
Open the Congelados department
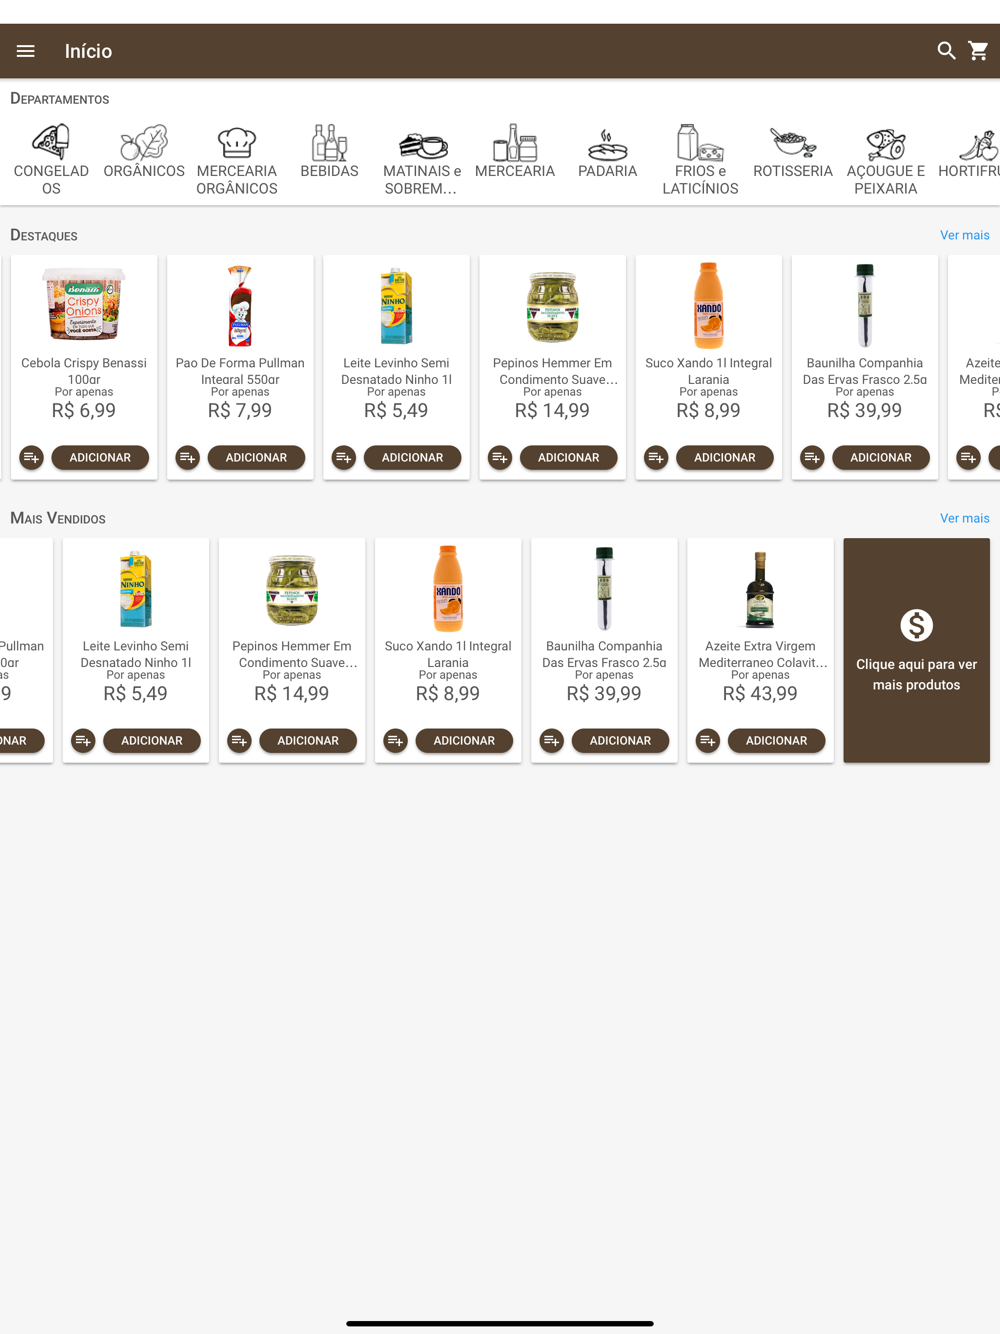(51, 160)
